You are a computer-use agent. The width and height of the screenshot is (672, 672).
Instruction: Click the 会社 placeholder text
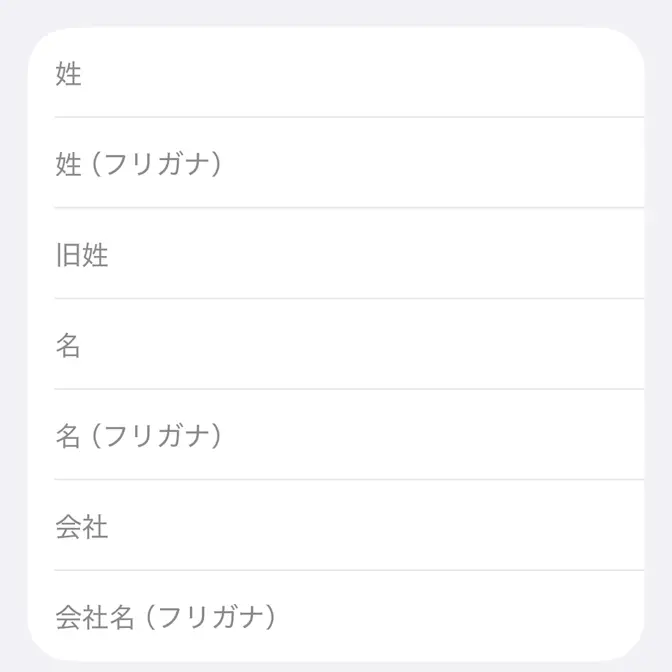(x=82, y=527)
